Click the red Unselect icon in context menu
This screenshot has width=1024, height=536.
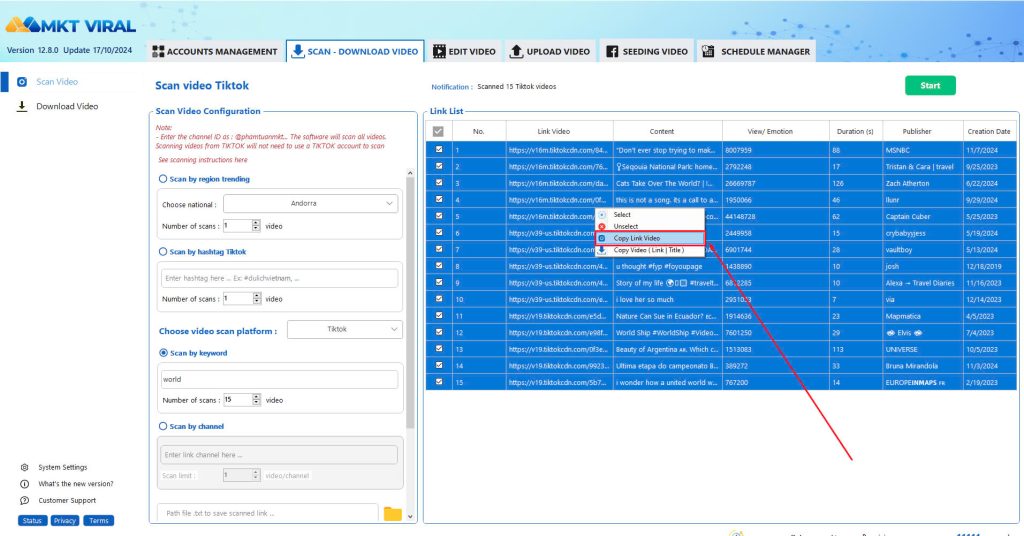point(602,227)
